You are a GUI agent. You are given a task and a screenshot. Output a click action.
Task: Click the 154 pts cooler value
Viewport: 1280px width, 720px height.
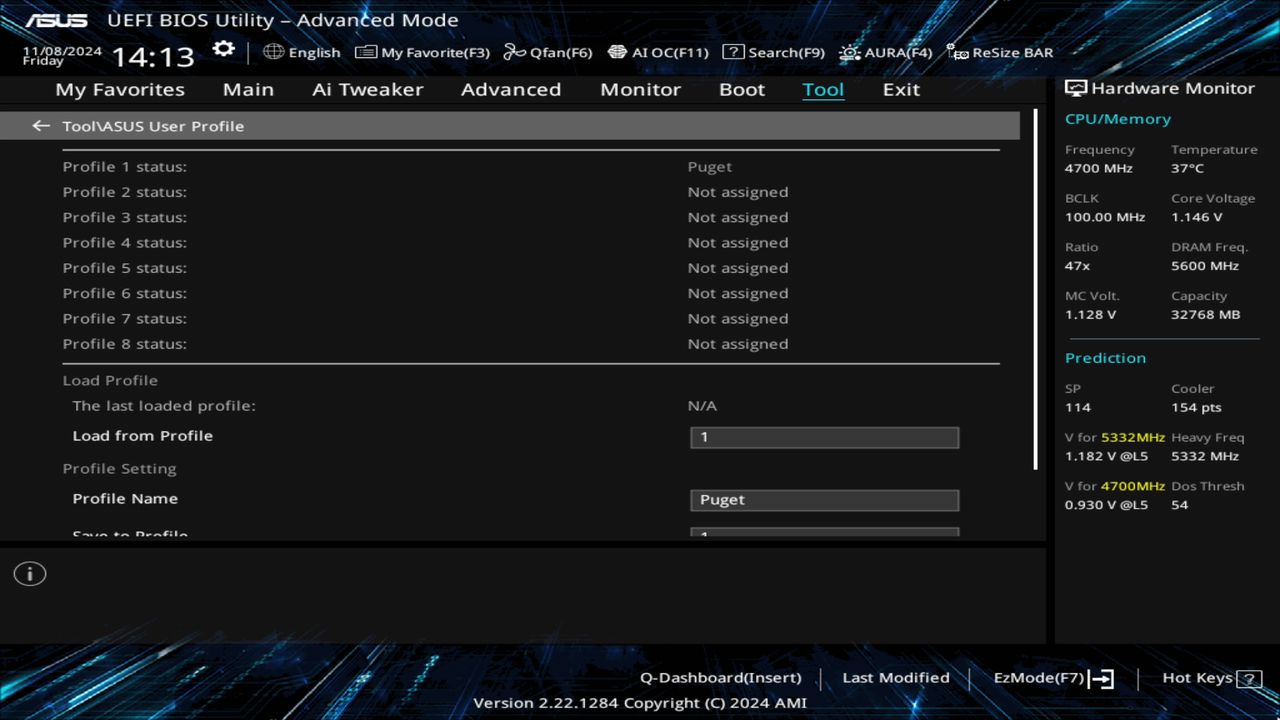(x=1196, y=408)
